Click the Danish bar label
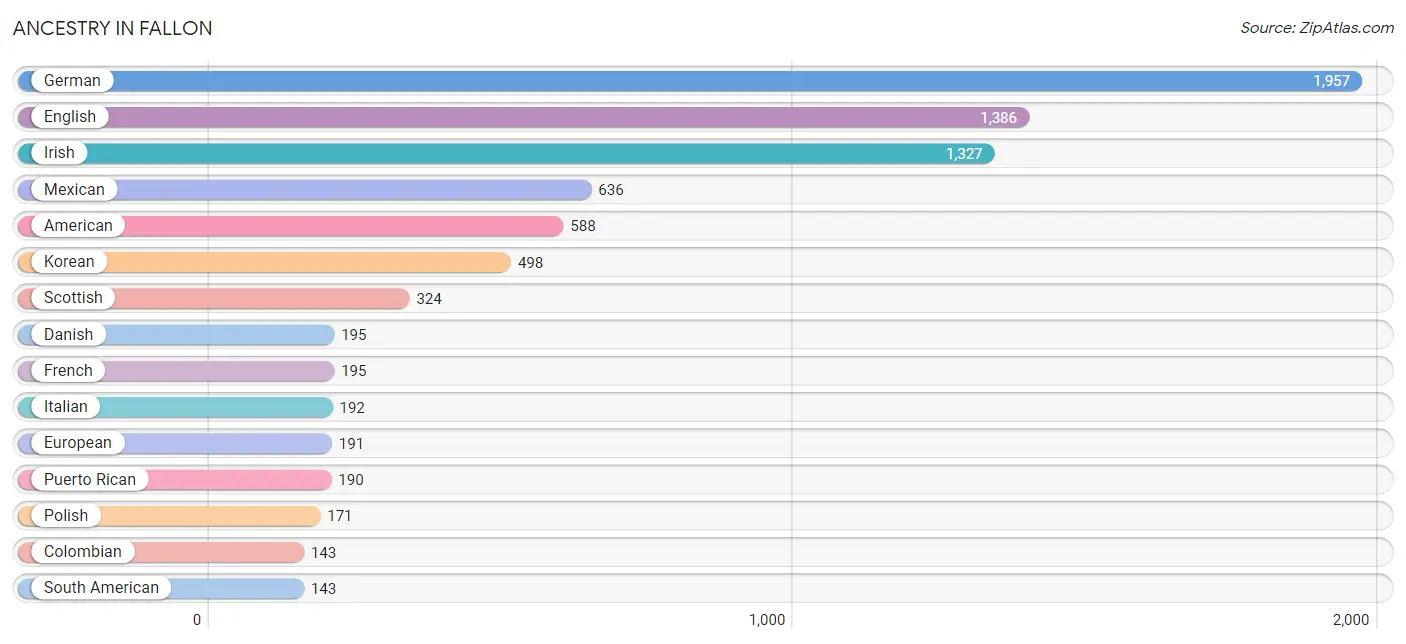Image resolution: width=1406 pixels, height=644 pixels. [68, 334]
